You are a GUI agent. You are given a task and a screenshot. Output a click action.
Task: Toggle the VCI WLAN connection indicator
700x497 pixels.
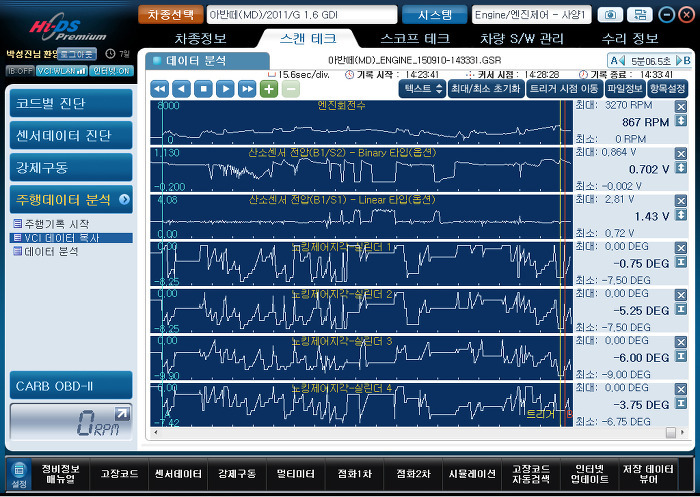pyautogui.click(x=62, y=71)
